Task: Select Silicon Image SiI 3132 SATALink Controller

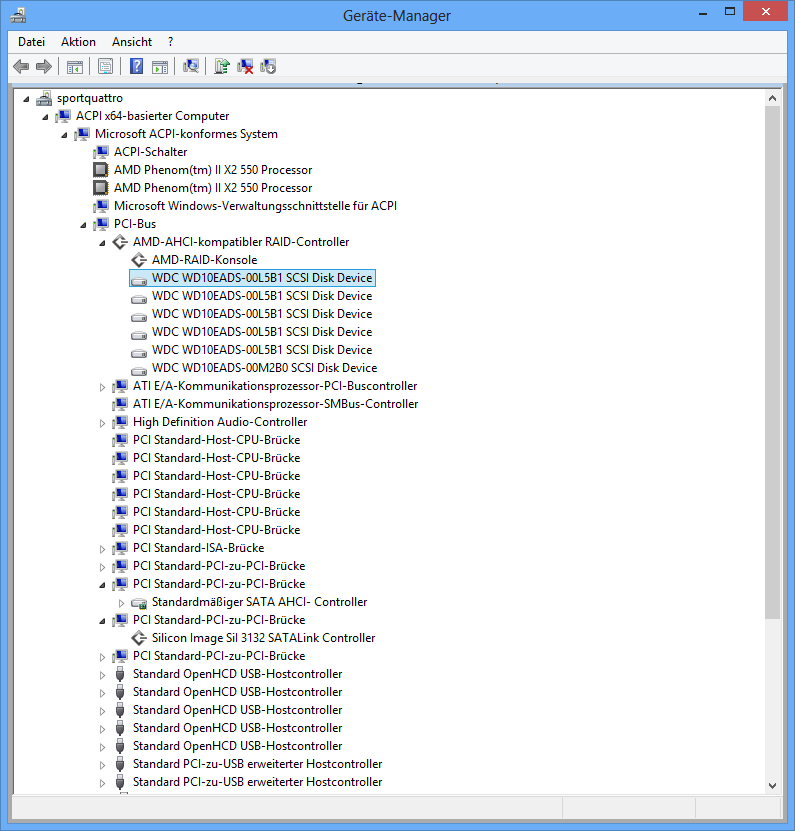Action: 263,638
